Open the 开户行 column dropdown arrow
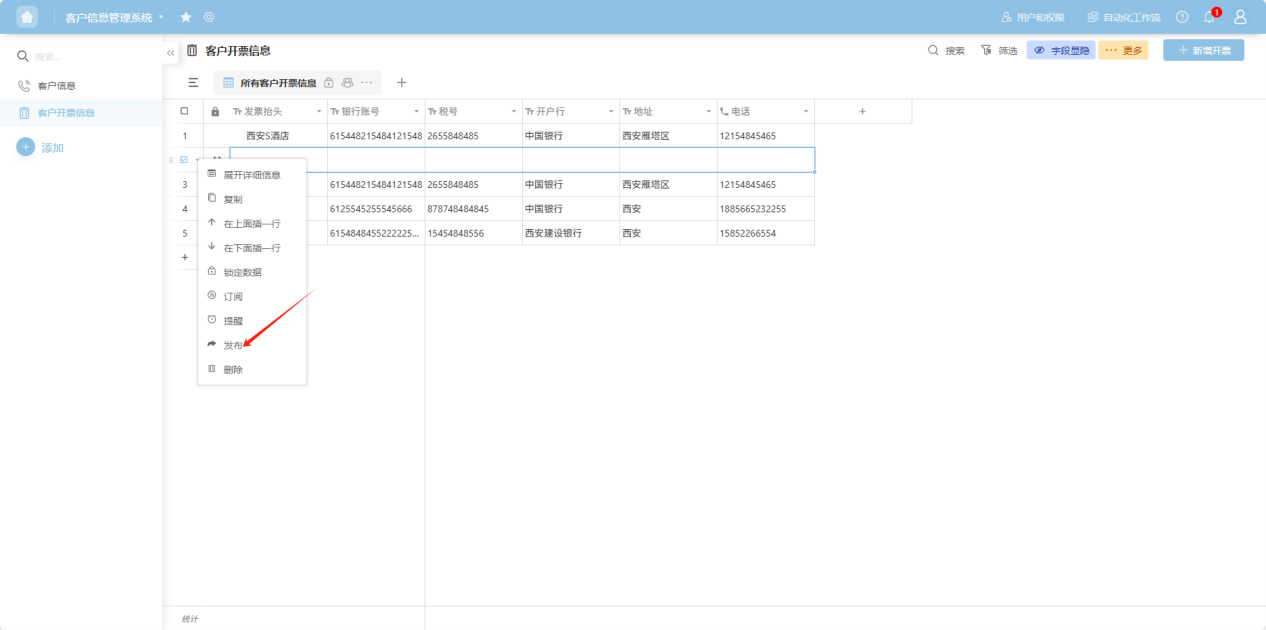This screenshot has height=630, width=1266. (610, 112)
